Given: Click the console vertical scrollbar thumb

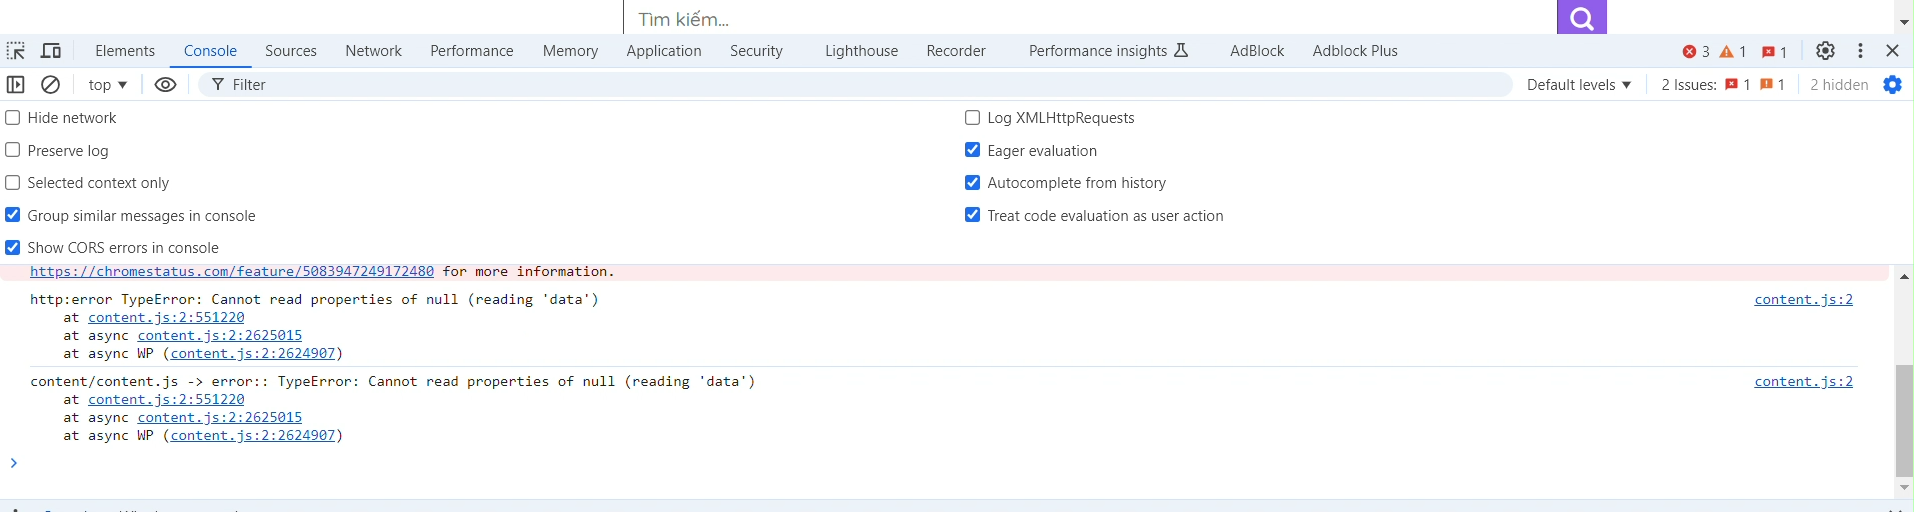Looking at the screenshot, I should [x=1904, y=421].
